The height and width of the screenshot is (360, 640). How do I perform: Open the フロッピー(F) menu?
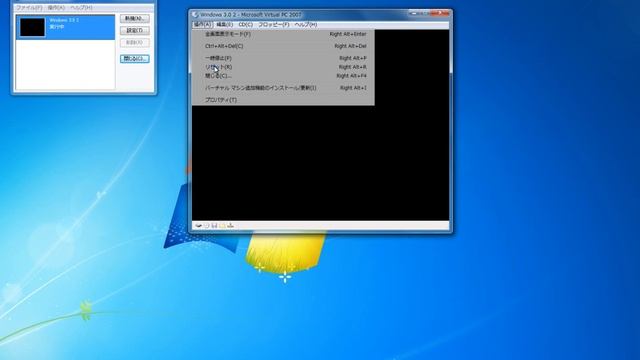[x=274, y=24]
